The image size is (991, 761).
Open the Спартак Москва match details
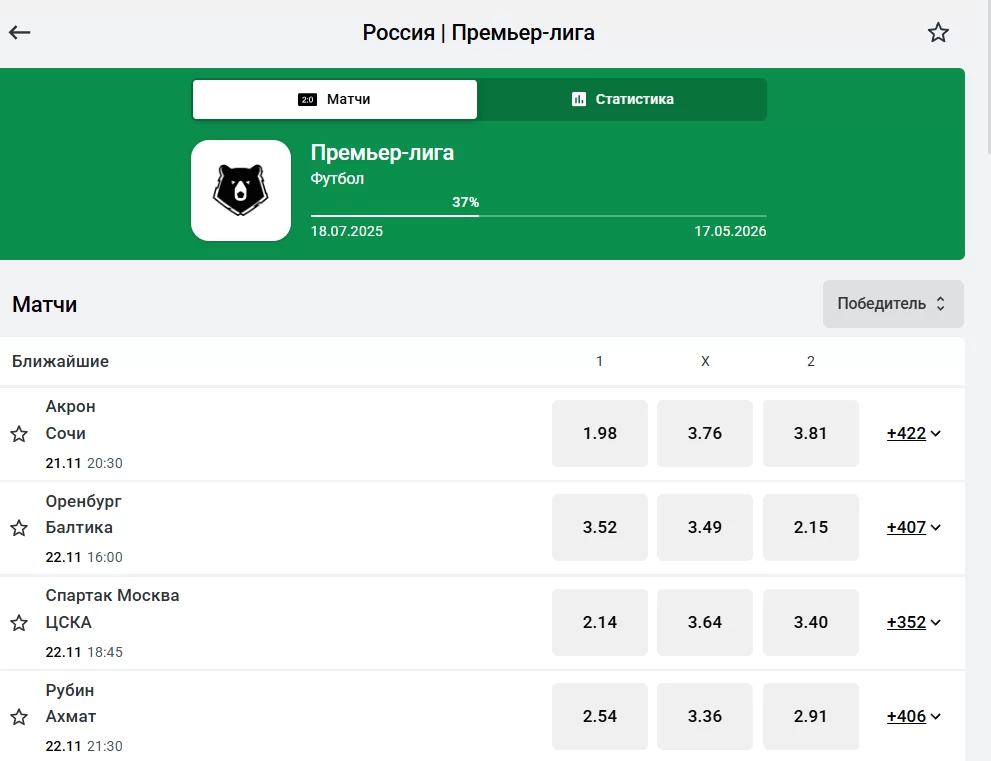point(113,596)
